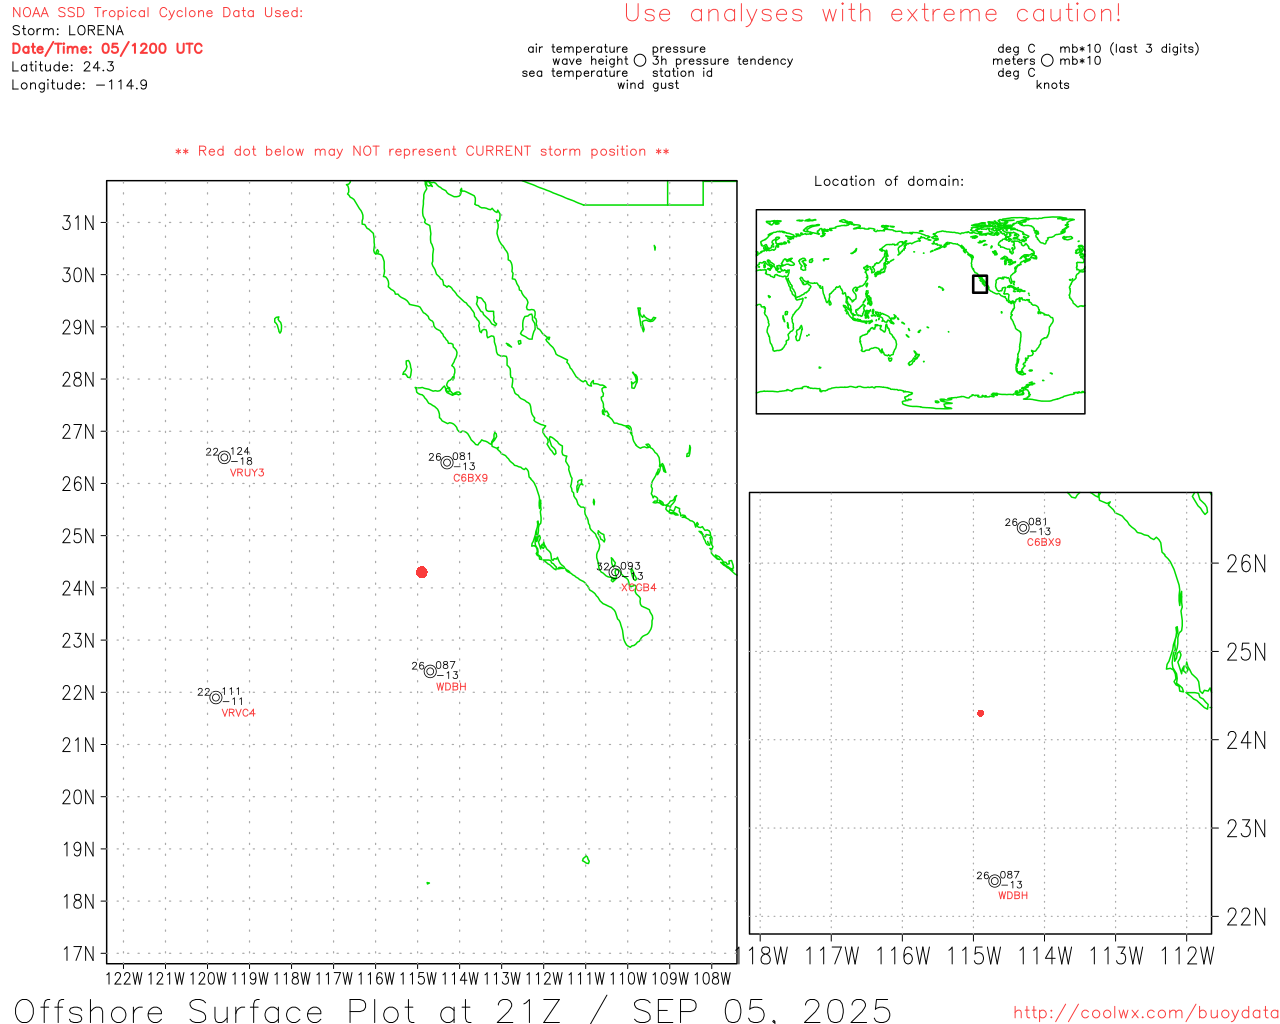The height and width of the screenshot is (1024, 1280).
Task: Click the red WDBH label on main map
Action: click(451, 687)
